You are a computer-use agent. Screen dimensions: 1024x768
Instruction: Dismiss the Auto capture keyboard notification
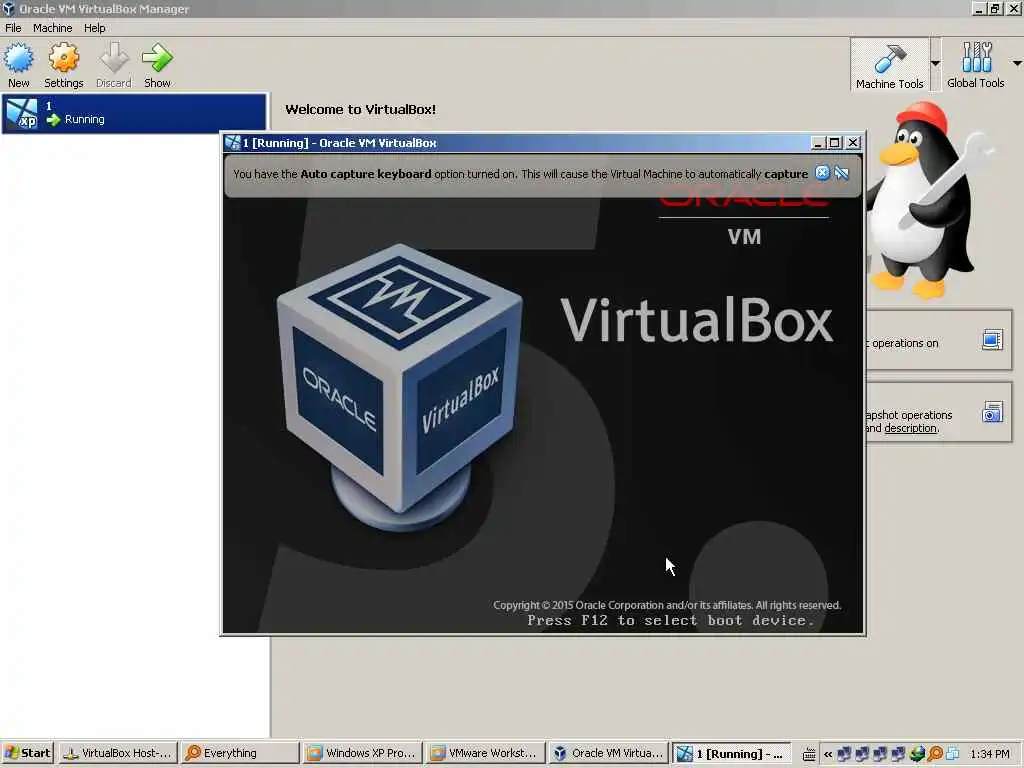click(822, 173)
